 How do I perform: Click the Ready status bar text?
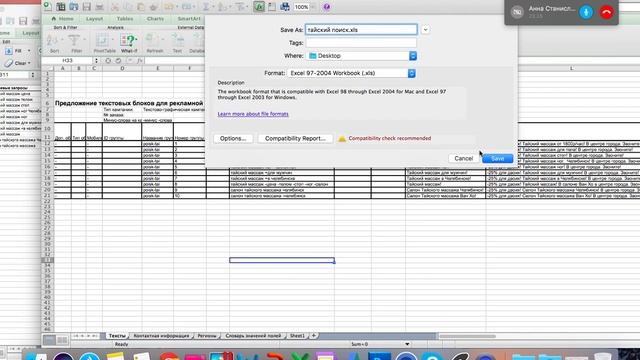[x=121, y=344]
